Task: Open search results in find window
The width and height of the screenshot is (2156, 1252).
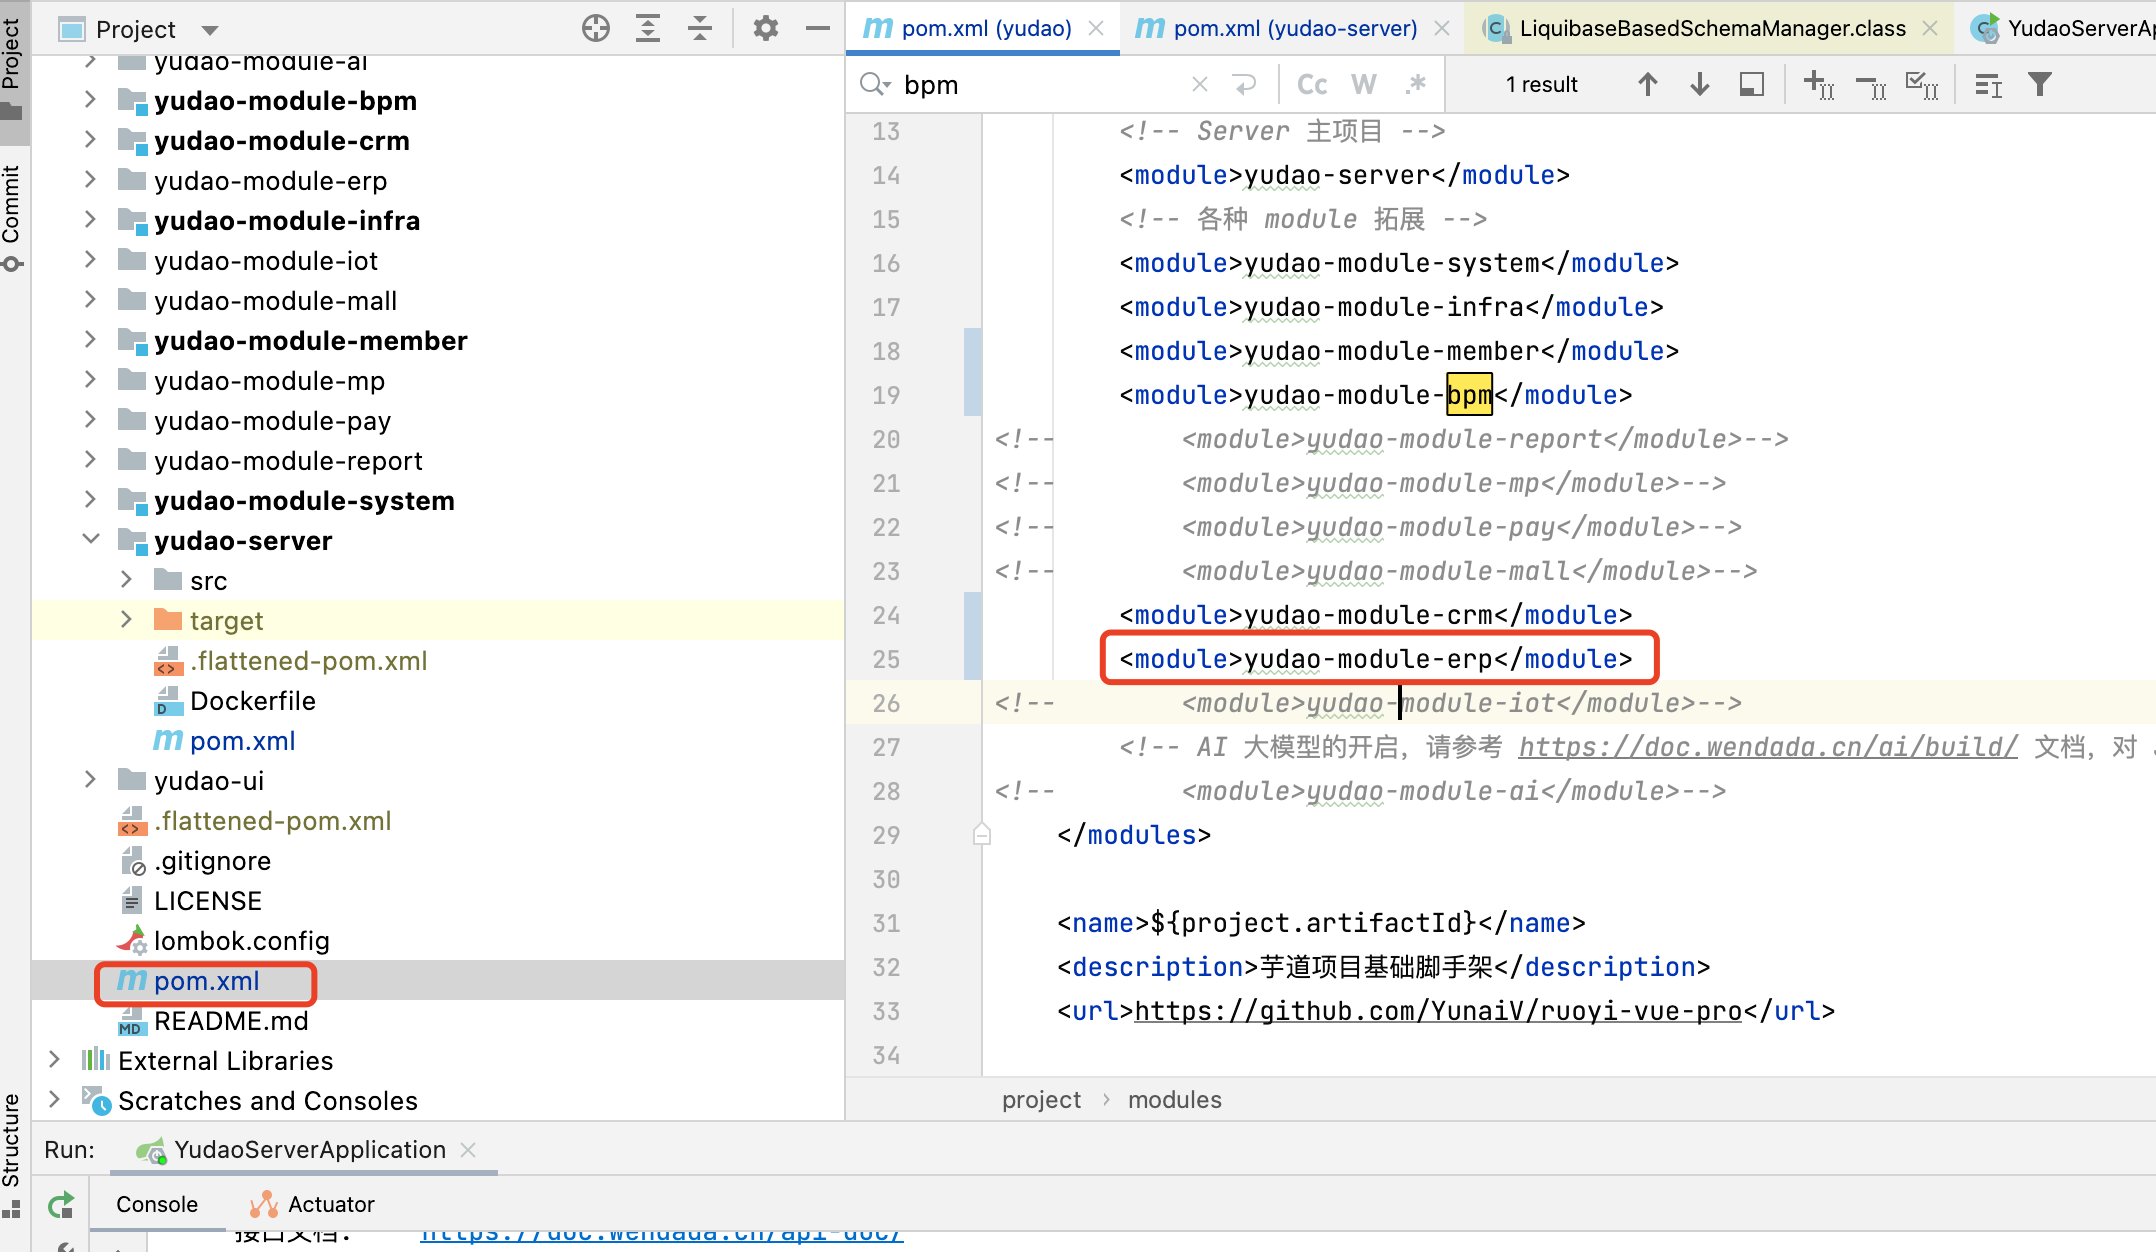Action: point(1752,85)
